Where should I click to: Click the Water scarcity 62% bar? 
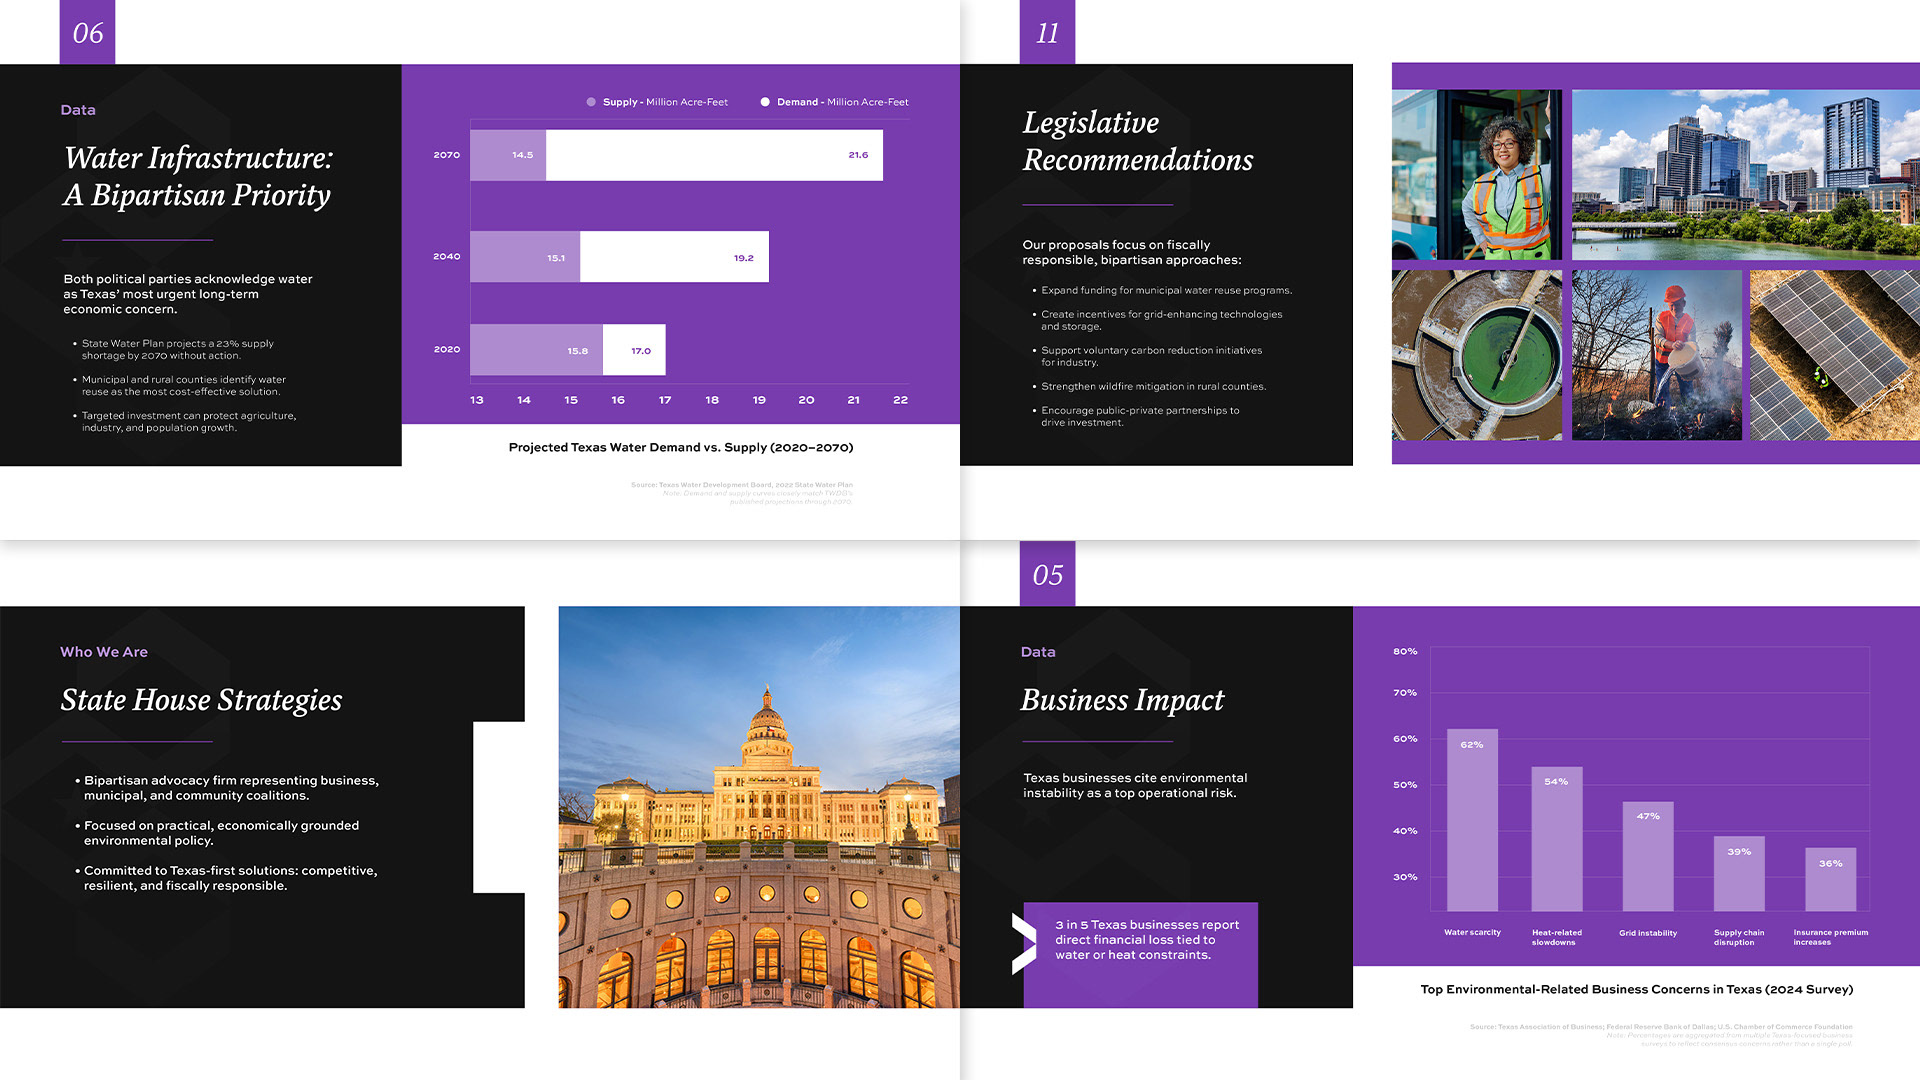point(1472,820)
